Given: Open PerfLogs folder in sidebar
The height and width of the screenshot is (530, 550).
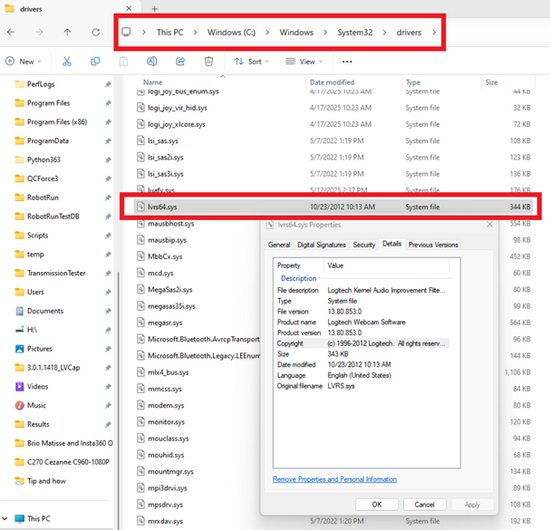Looking at the screenshot, I should [41, 84].
